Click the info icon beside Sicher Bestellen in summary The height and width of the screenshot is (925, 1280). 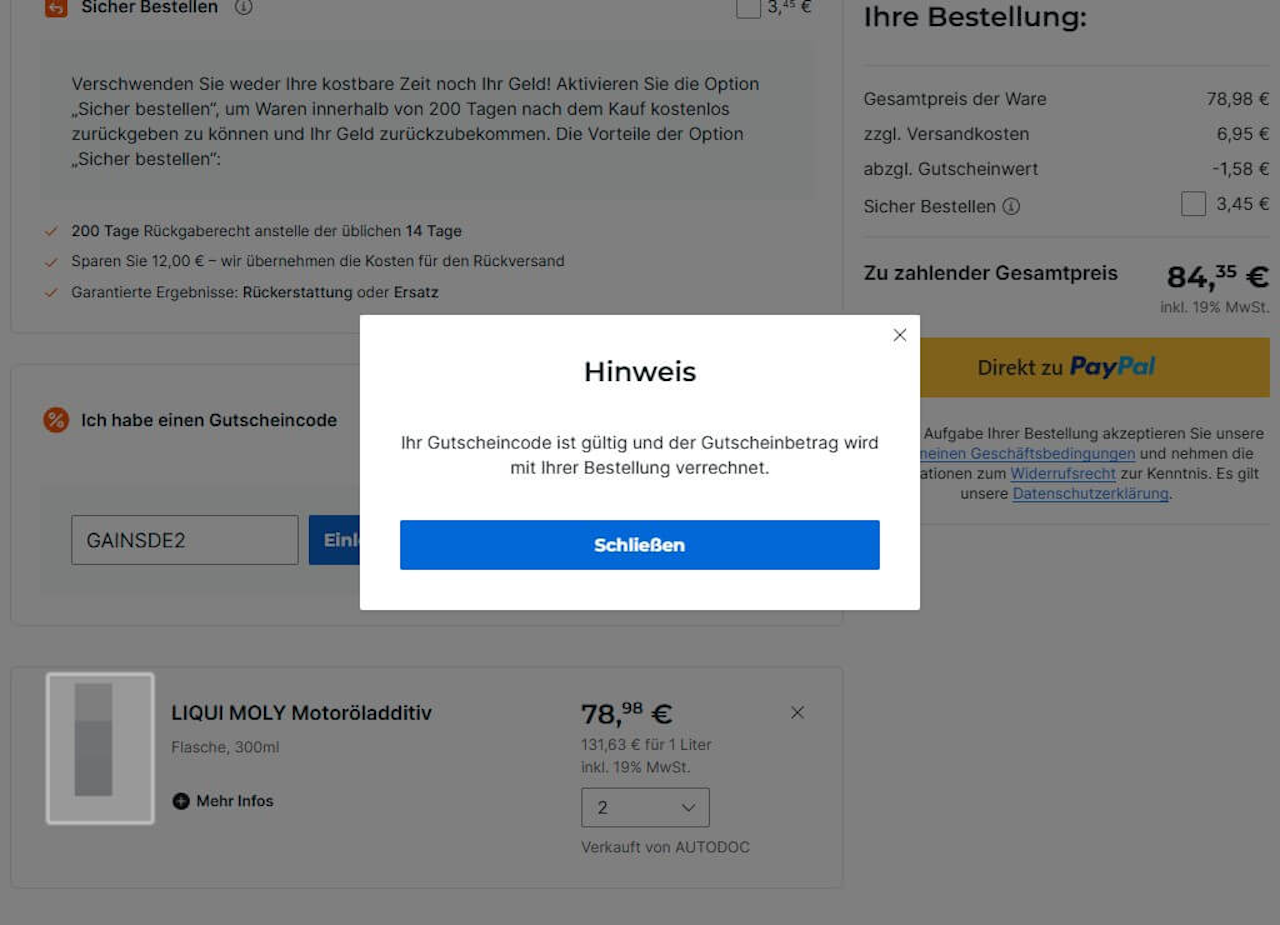pyautogui.click(x=1011, y=206)
